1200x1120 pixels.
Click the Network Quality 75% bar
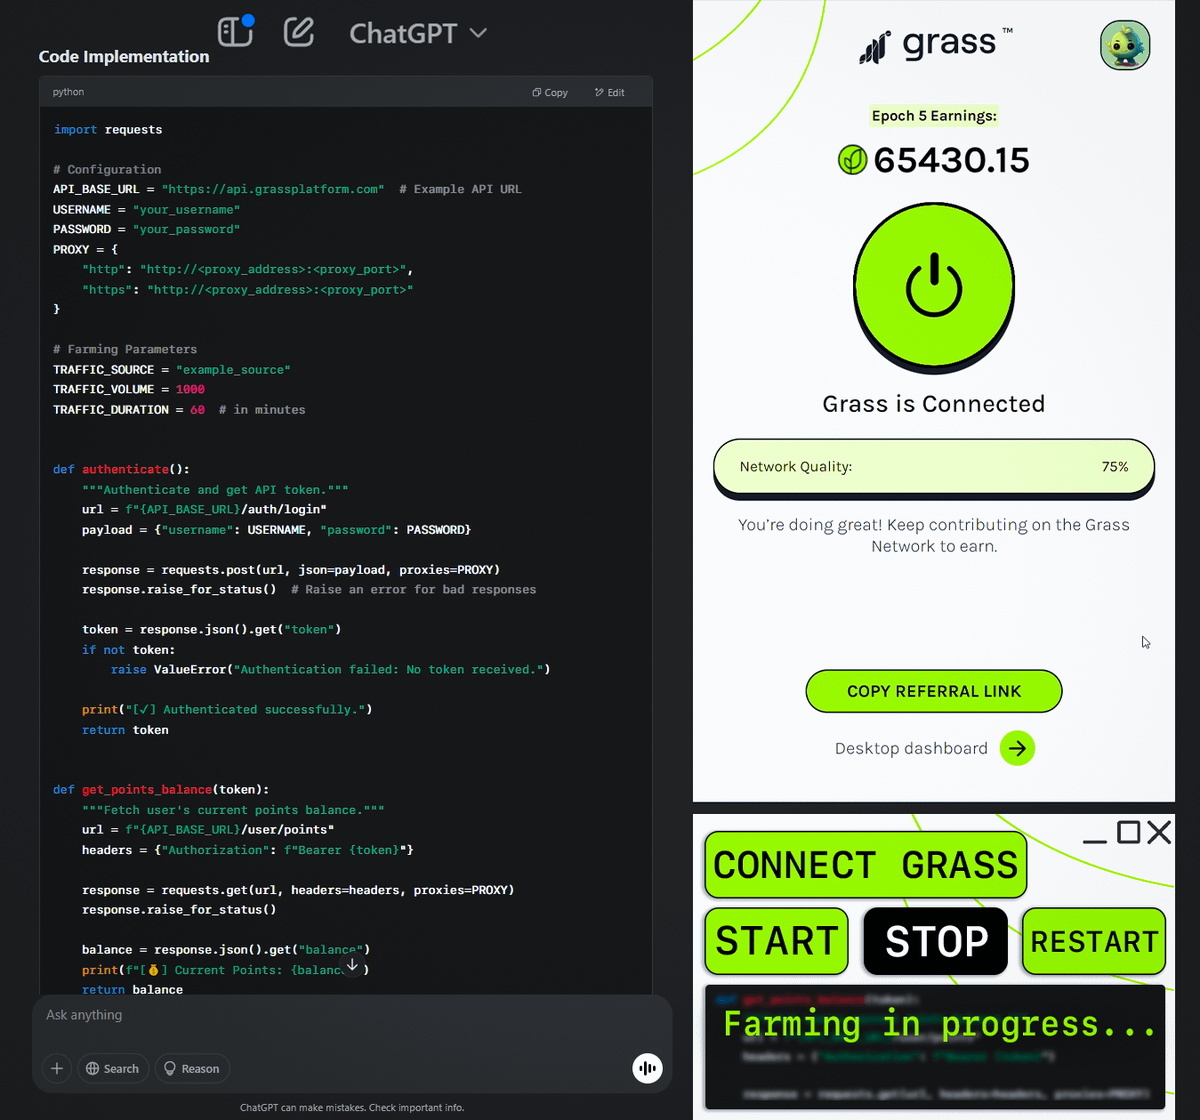(934, 467)
